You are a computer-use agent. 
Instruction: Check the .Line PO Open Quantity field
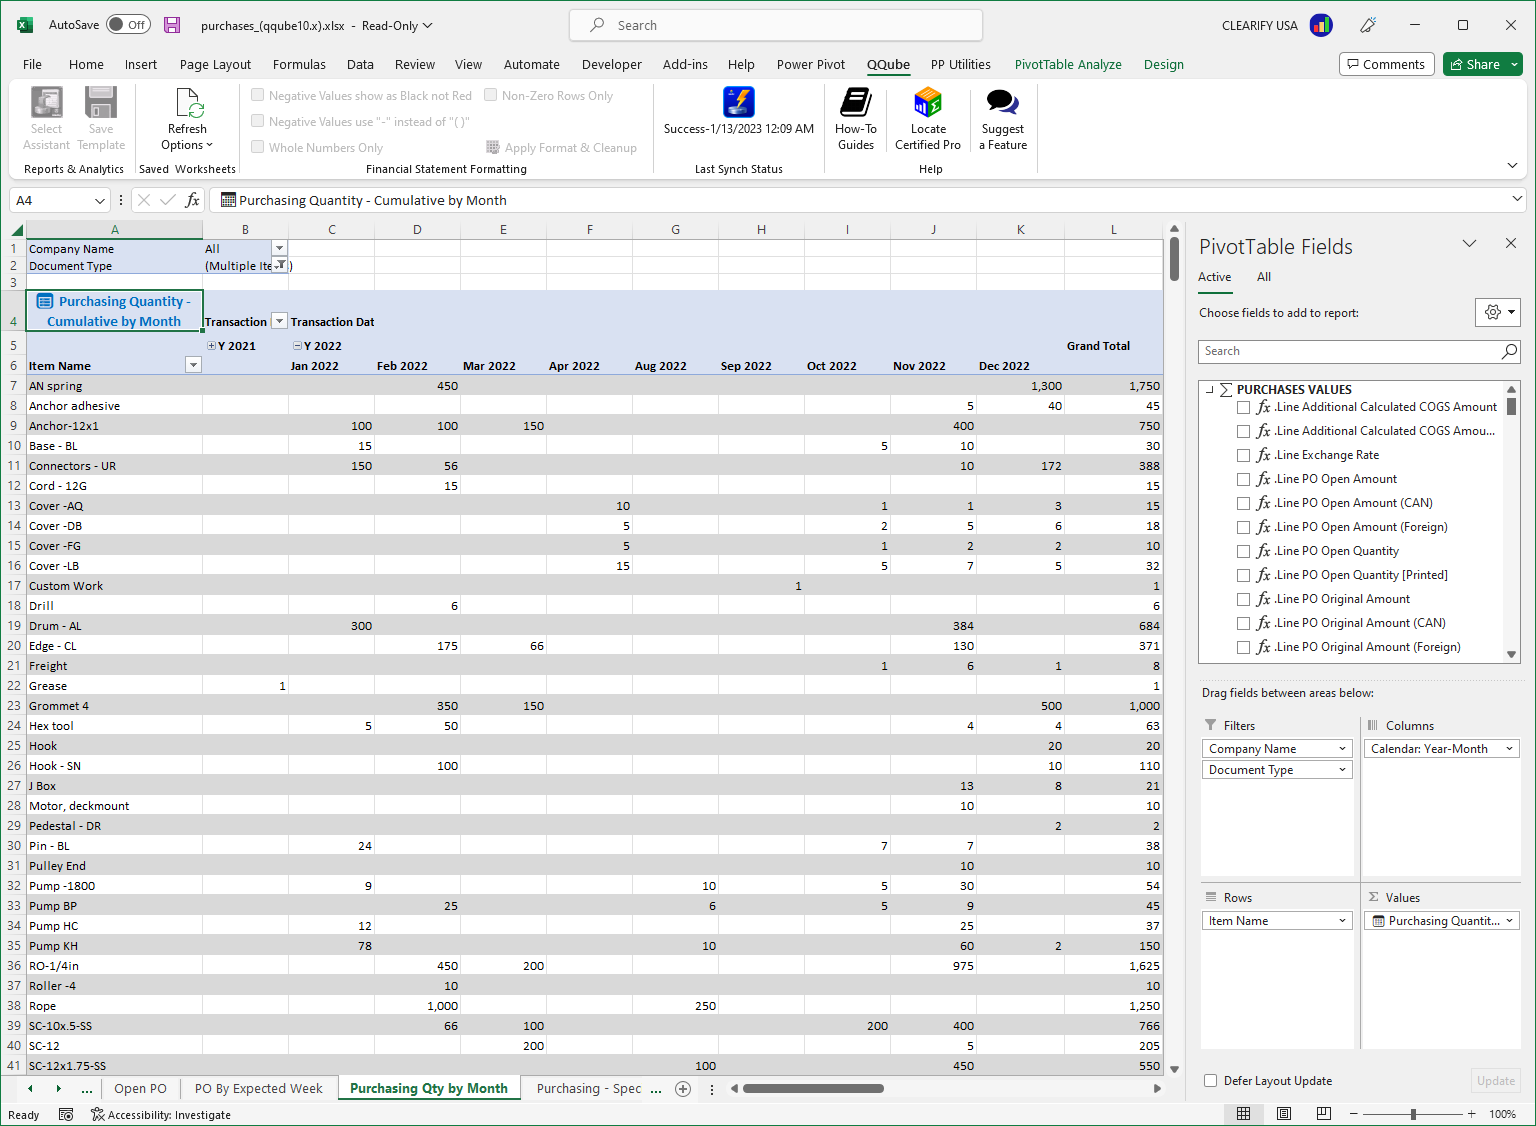tap(1243, 551)
